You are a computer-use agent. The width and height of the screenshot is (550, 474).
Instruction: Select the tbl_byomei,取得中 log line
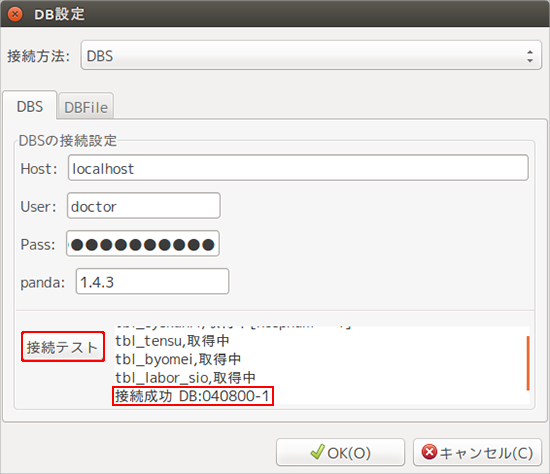[178, 359]
